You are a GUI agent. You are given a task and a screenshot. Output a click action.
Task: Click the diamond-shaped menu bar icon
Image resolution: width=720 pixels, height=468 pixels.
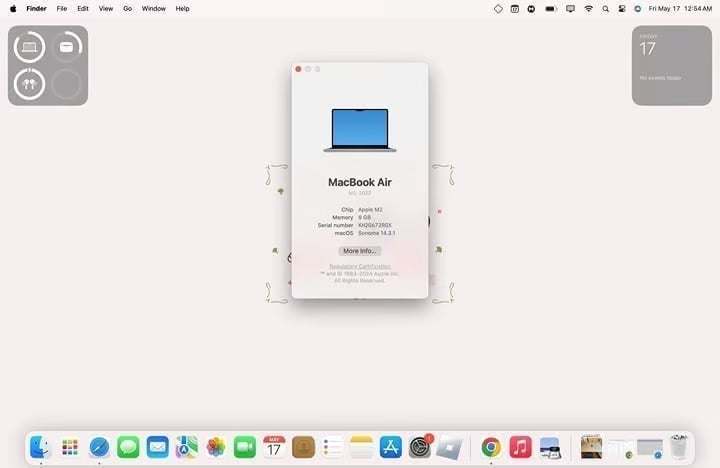498,9
